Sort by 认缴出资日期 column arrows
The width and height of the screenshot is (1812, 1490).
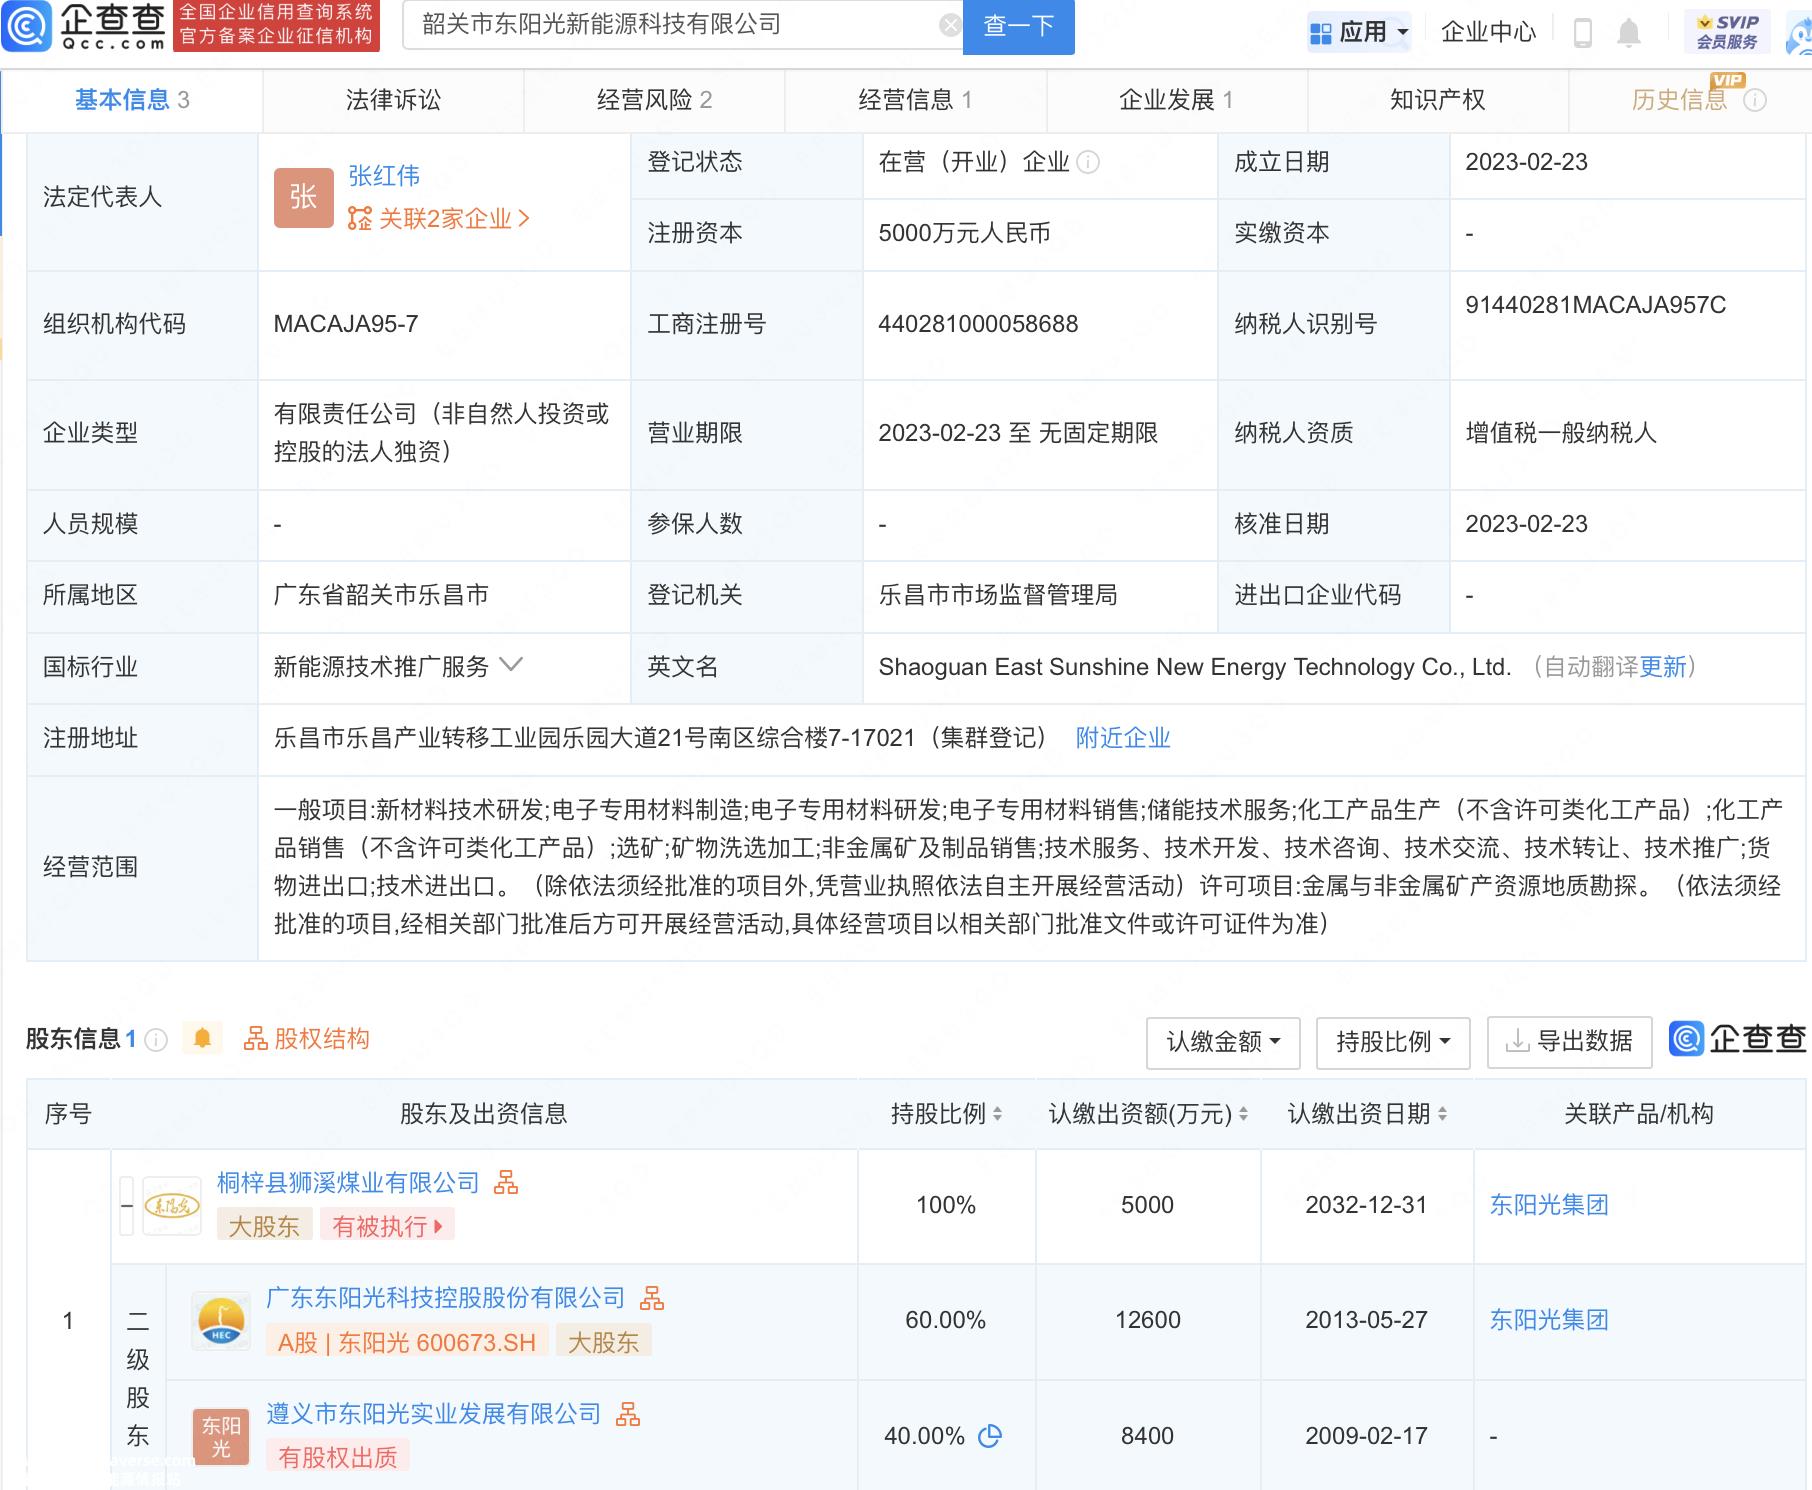click(1442, 1114)
